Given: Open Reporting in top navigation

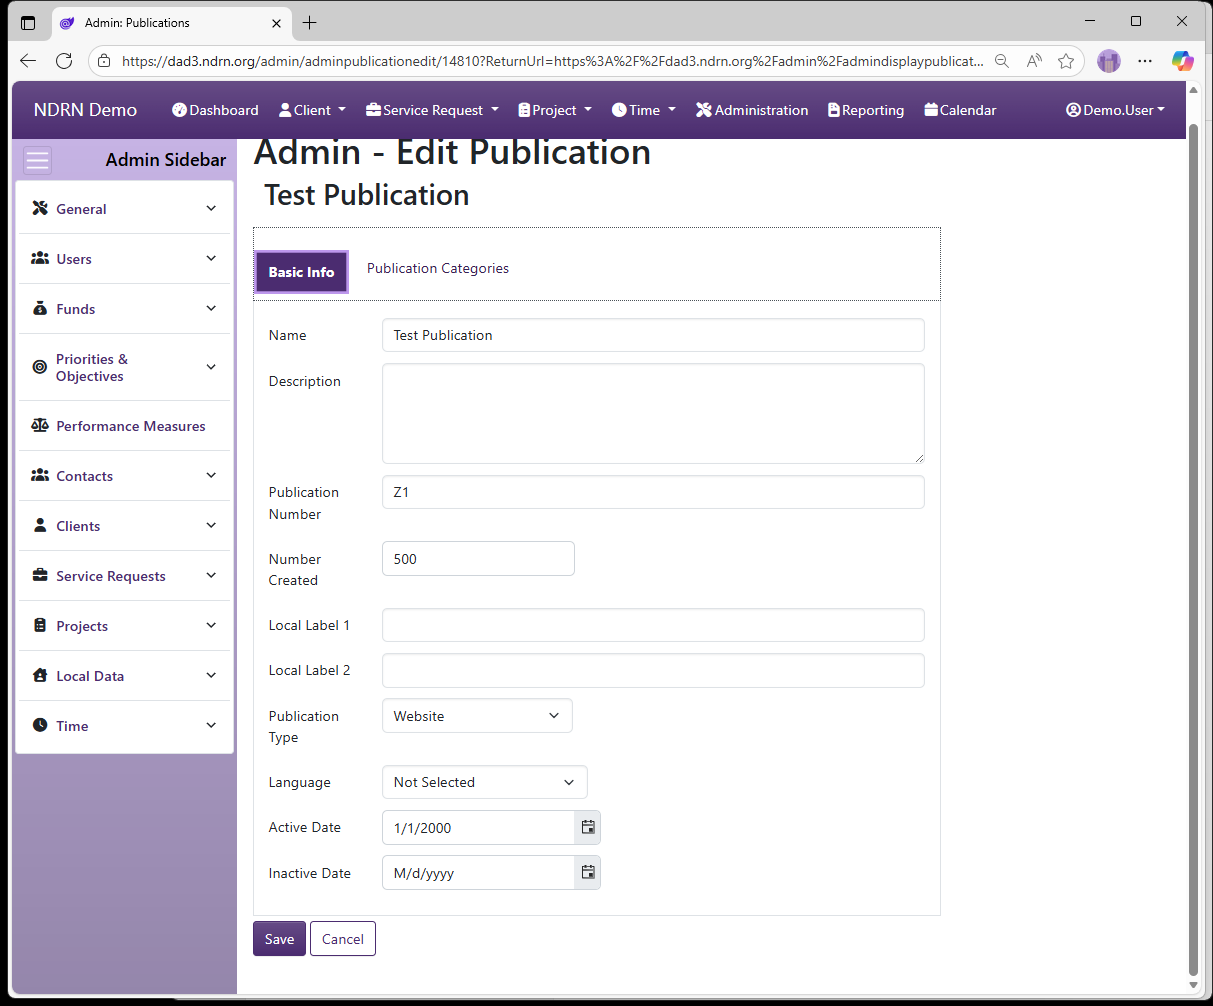Looking at the screenshot, I should 866,110.
